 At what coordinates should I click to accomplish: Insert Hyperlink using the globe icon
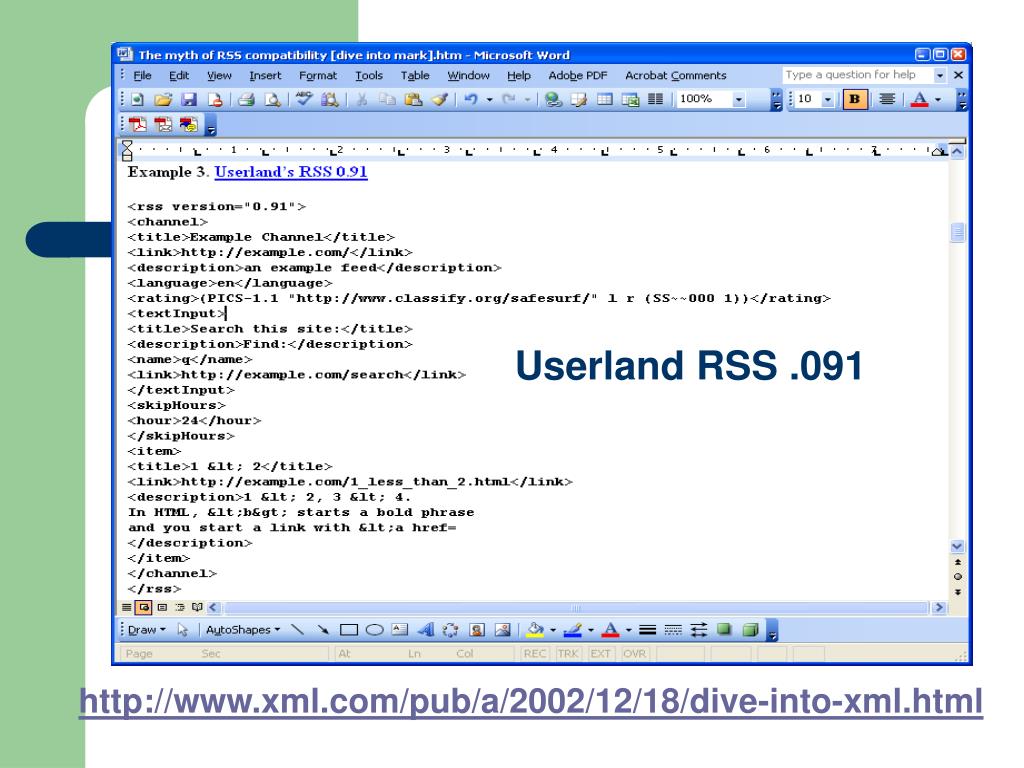(553, 99)
